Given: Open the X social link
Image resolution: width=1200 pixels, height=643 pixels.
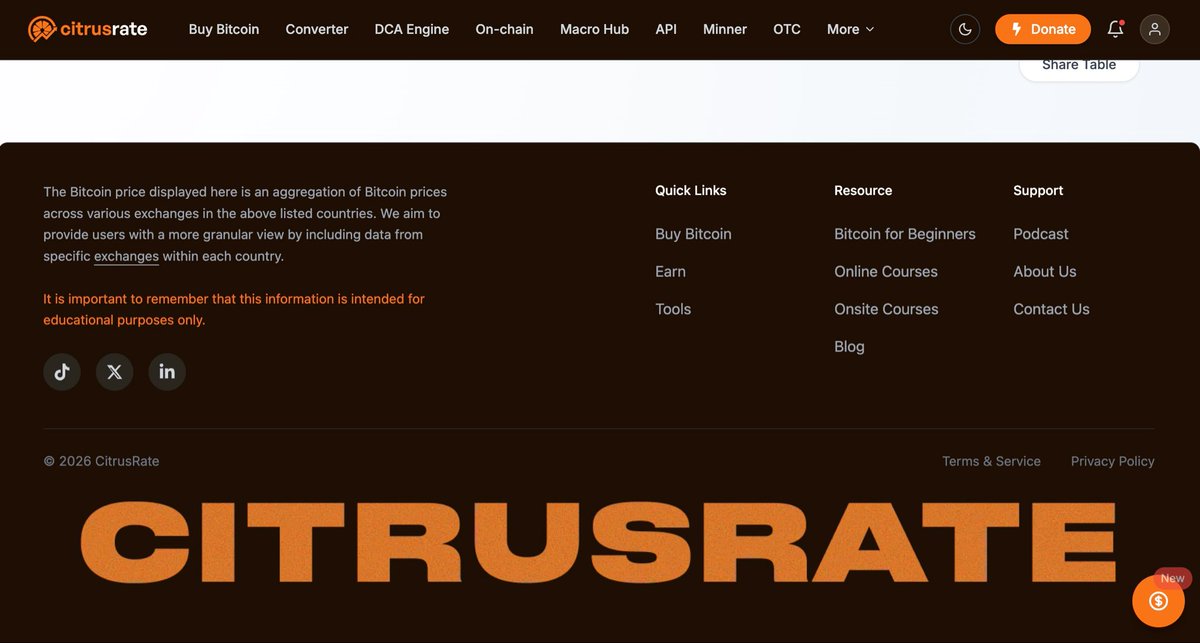Looking at the screenshot, I should (x=115, y=372).
